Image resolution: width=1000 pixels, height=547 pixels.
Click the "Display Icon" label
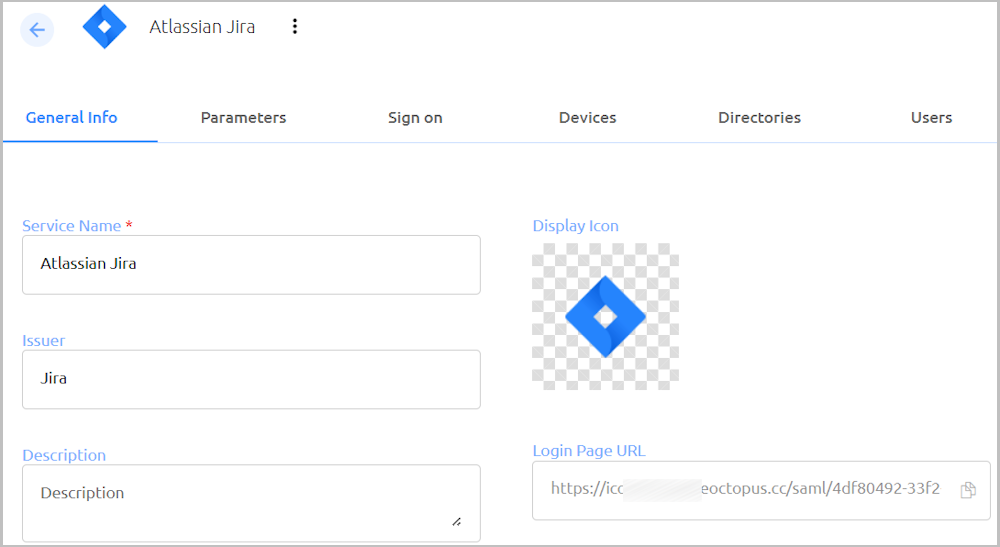pos(575,226)
